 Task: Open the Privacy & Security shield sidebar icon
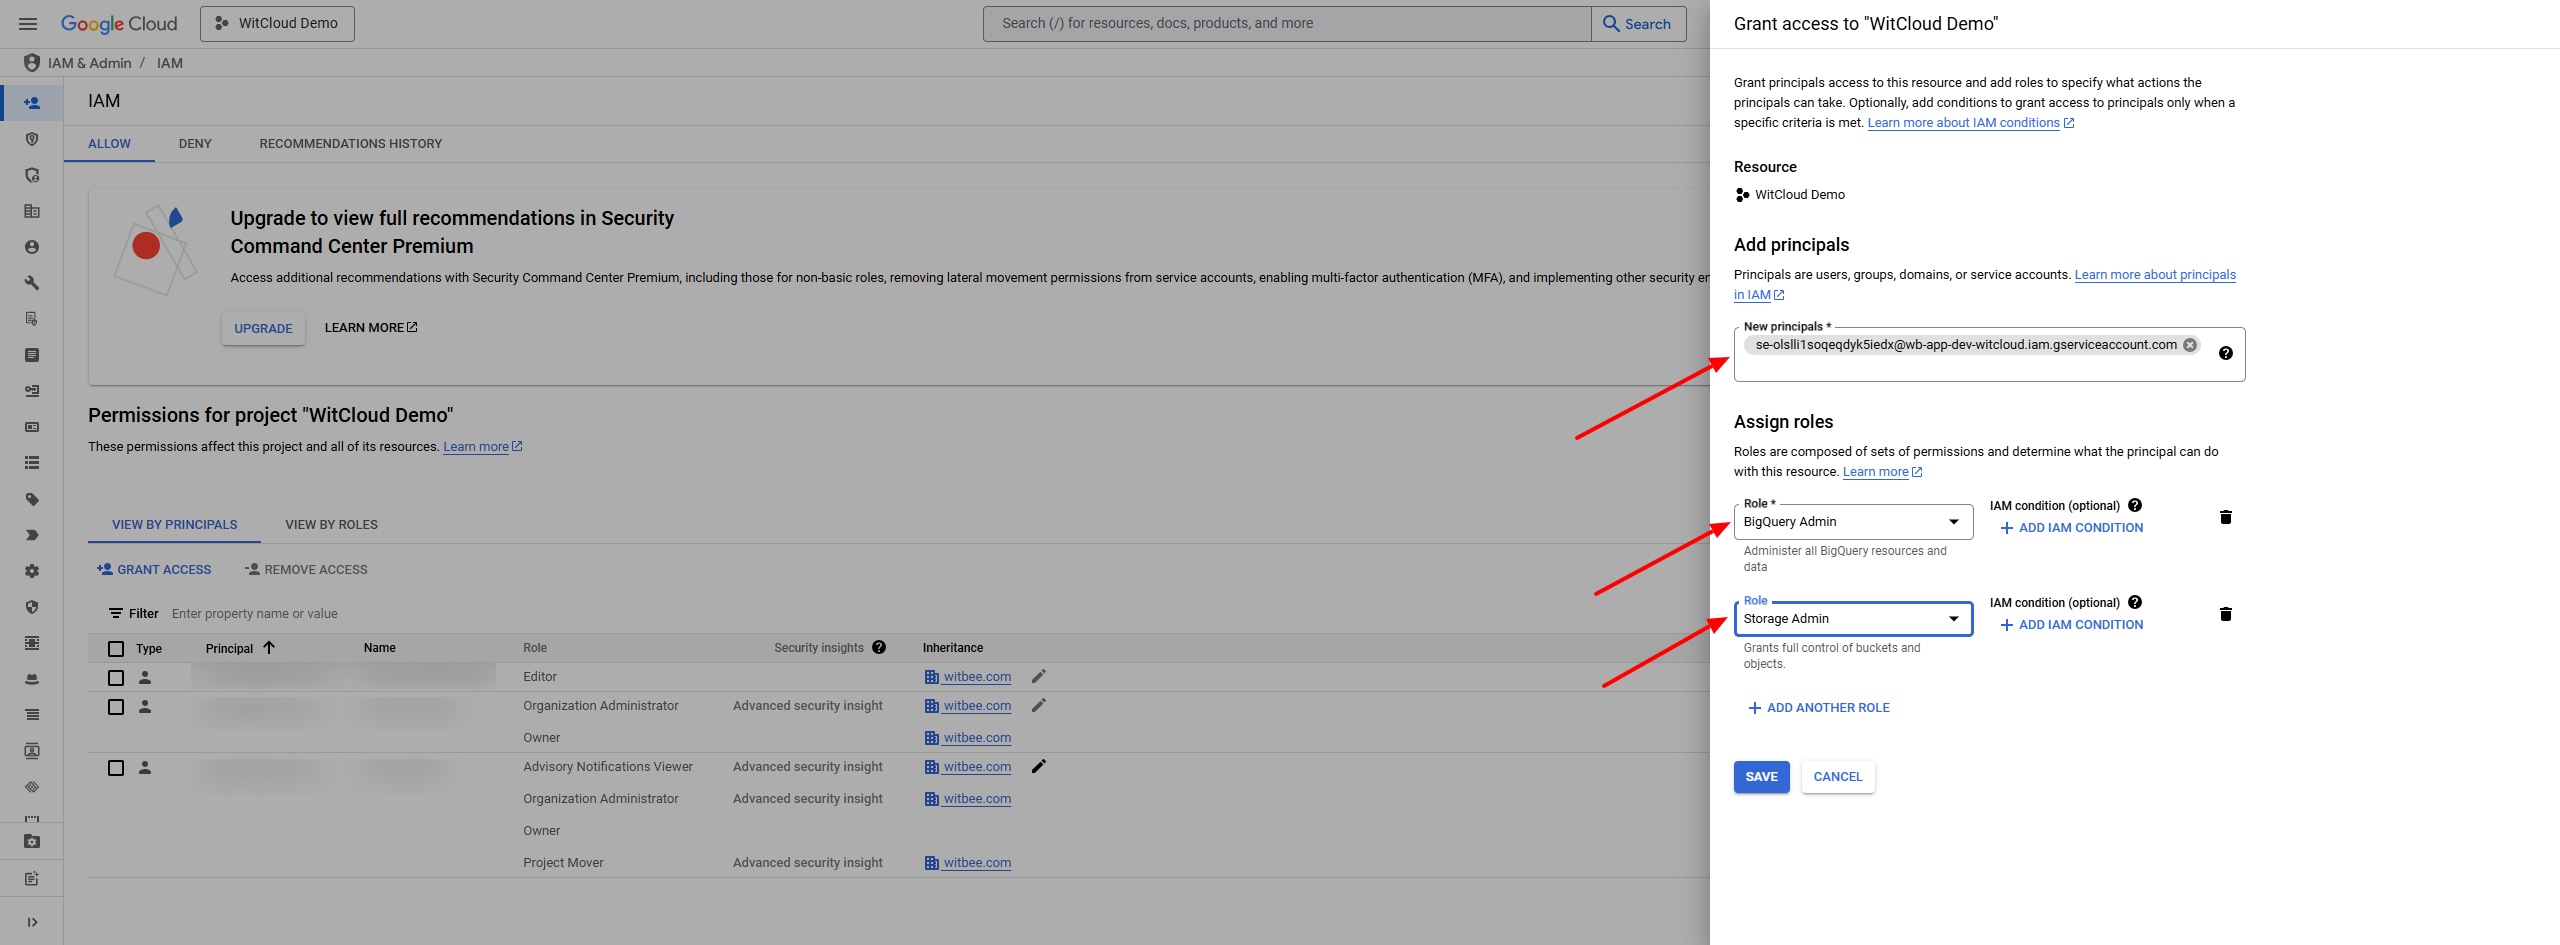point(32,607)
